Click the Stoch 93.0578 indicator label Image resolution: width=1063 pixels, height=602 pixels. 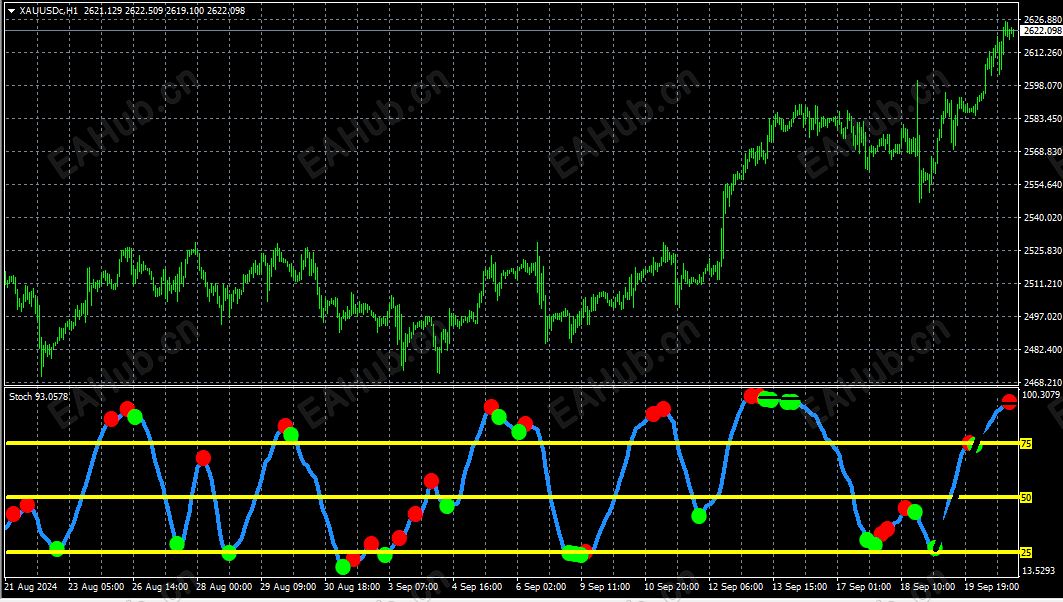click(39, 397)
